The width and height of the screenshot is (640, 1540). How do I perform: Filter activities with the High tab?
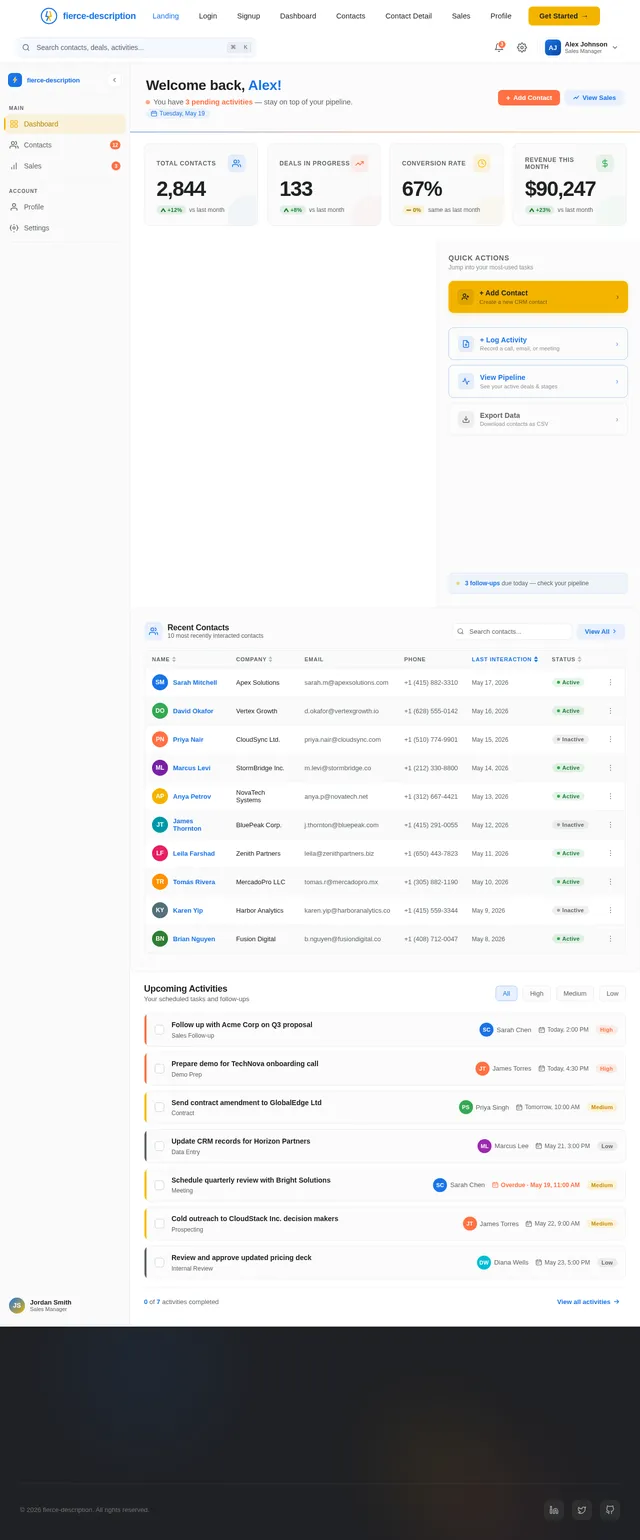[537, 993]
